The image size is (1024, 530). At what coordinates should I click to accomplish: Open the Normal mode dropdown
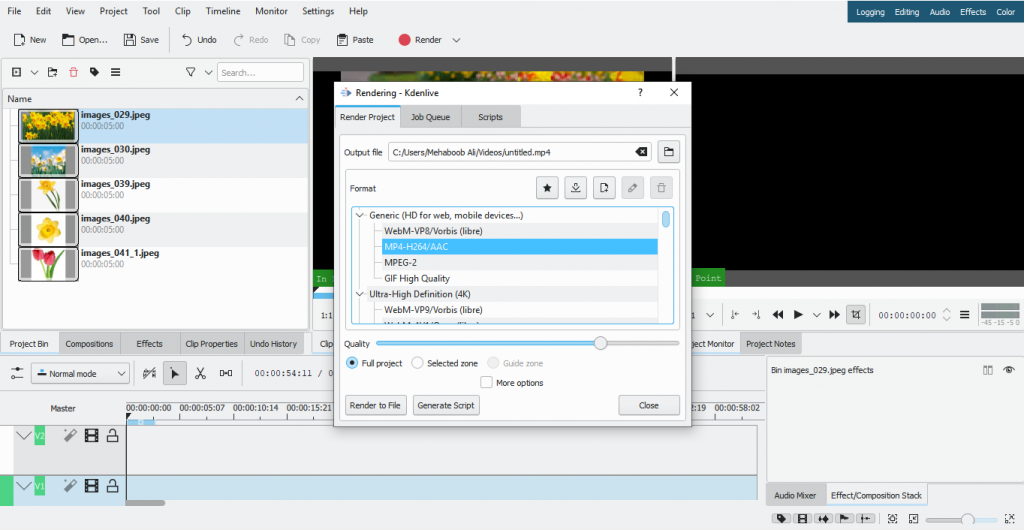[80, 373]
